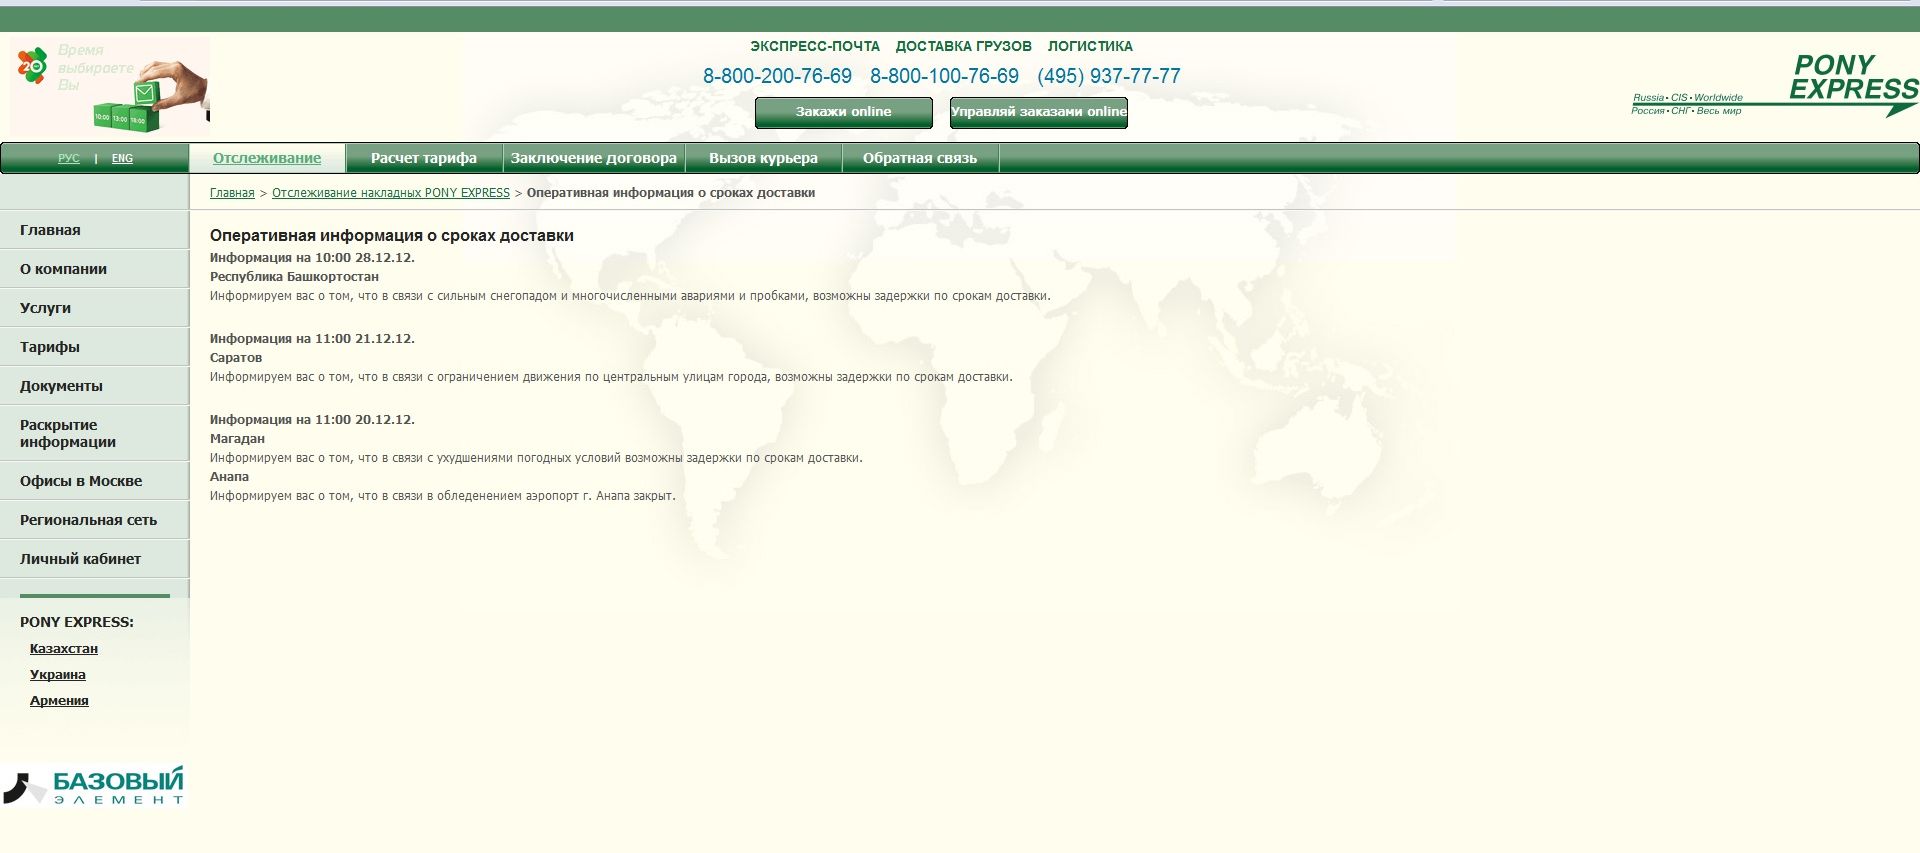Click the Анапа heading
Image resolution: width=1920 pixels, height=853 pixels.
229,477
